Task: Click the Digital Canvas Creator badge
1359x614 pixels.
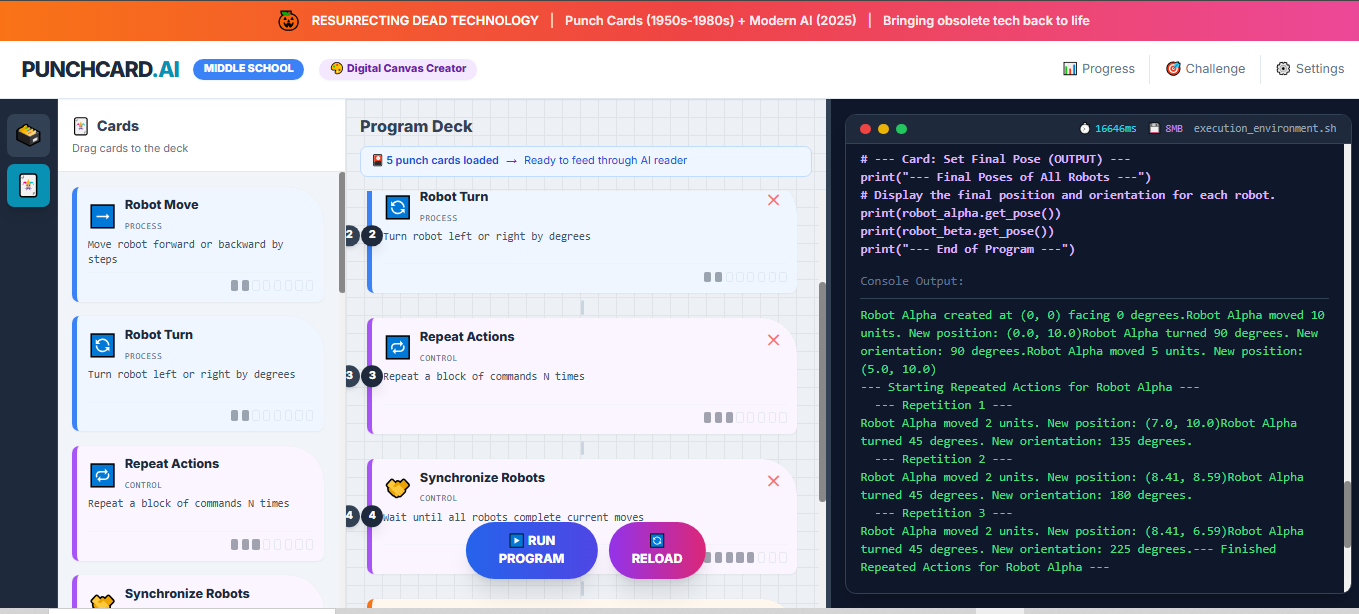Action: (398, 69)
